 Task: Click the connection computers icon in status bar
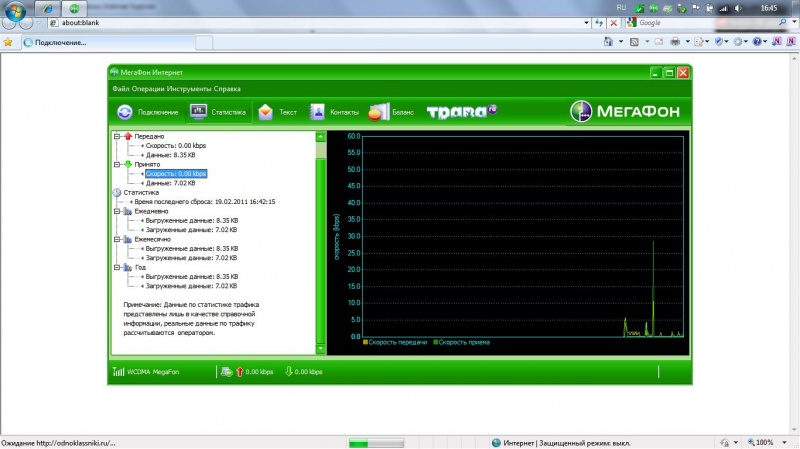pyautogui.click(x=227, y=371)
